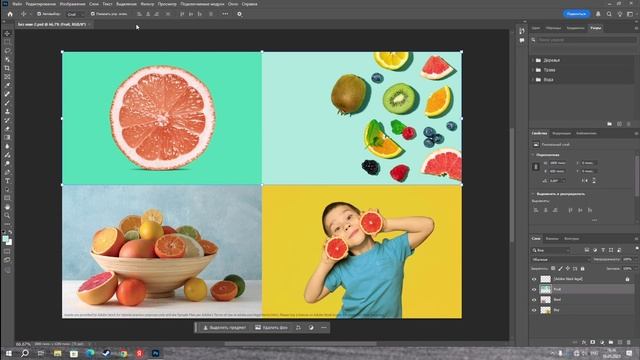This screenshot has width=640, height=360.
Task: Select the Frame tool
Action: tap(7, 77)
